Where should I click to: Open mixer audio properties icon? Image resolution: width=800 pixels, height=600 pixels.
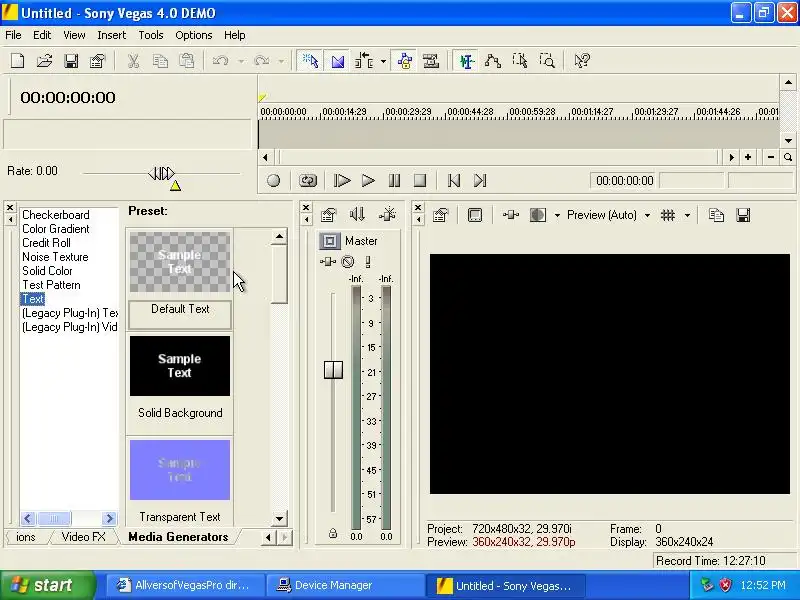pos(329,215)
